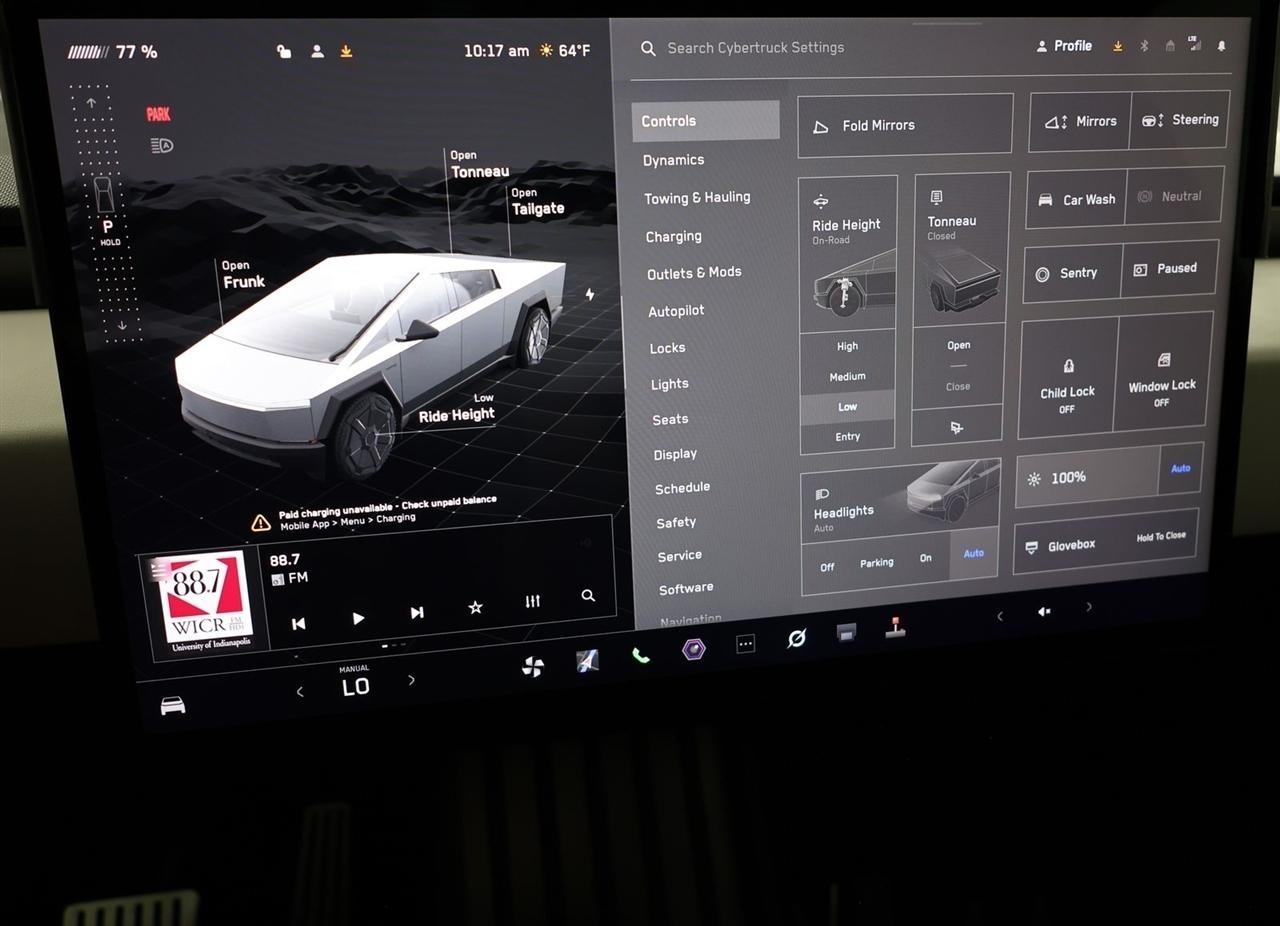Open Autopilot settings

[x=676, y=311]
